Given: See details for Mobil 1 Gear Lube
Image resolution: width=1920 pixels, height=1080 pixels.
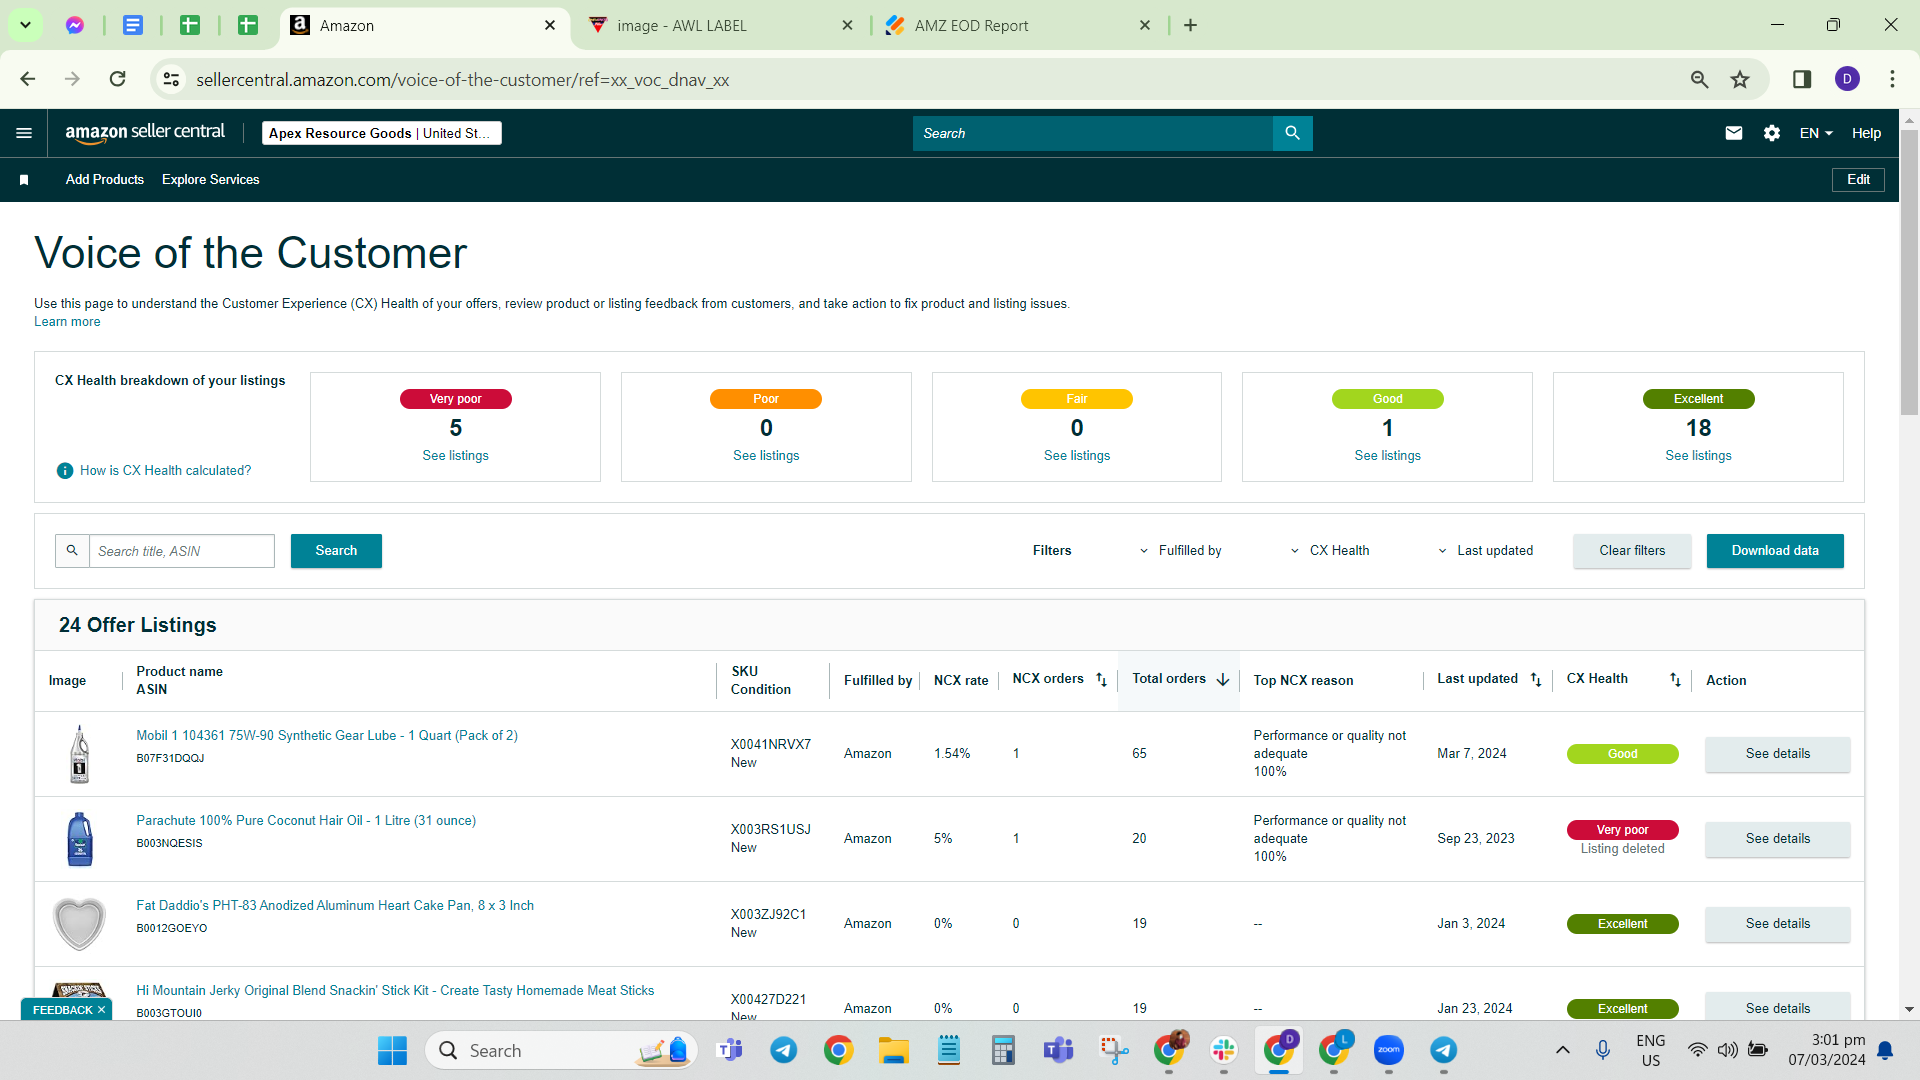Looking at the screenshot, I should click(x=1778, y=754).
